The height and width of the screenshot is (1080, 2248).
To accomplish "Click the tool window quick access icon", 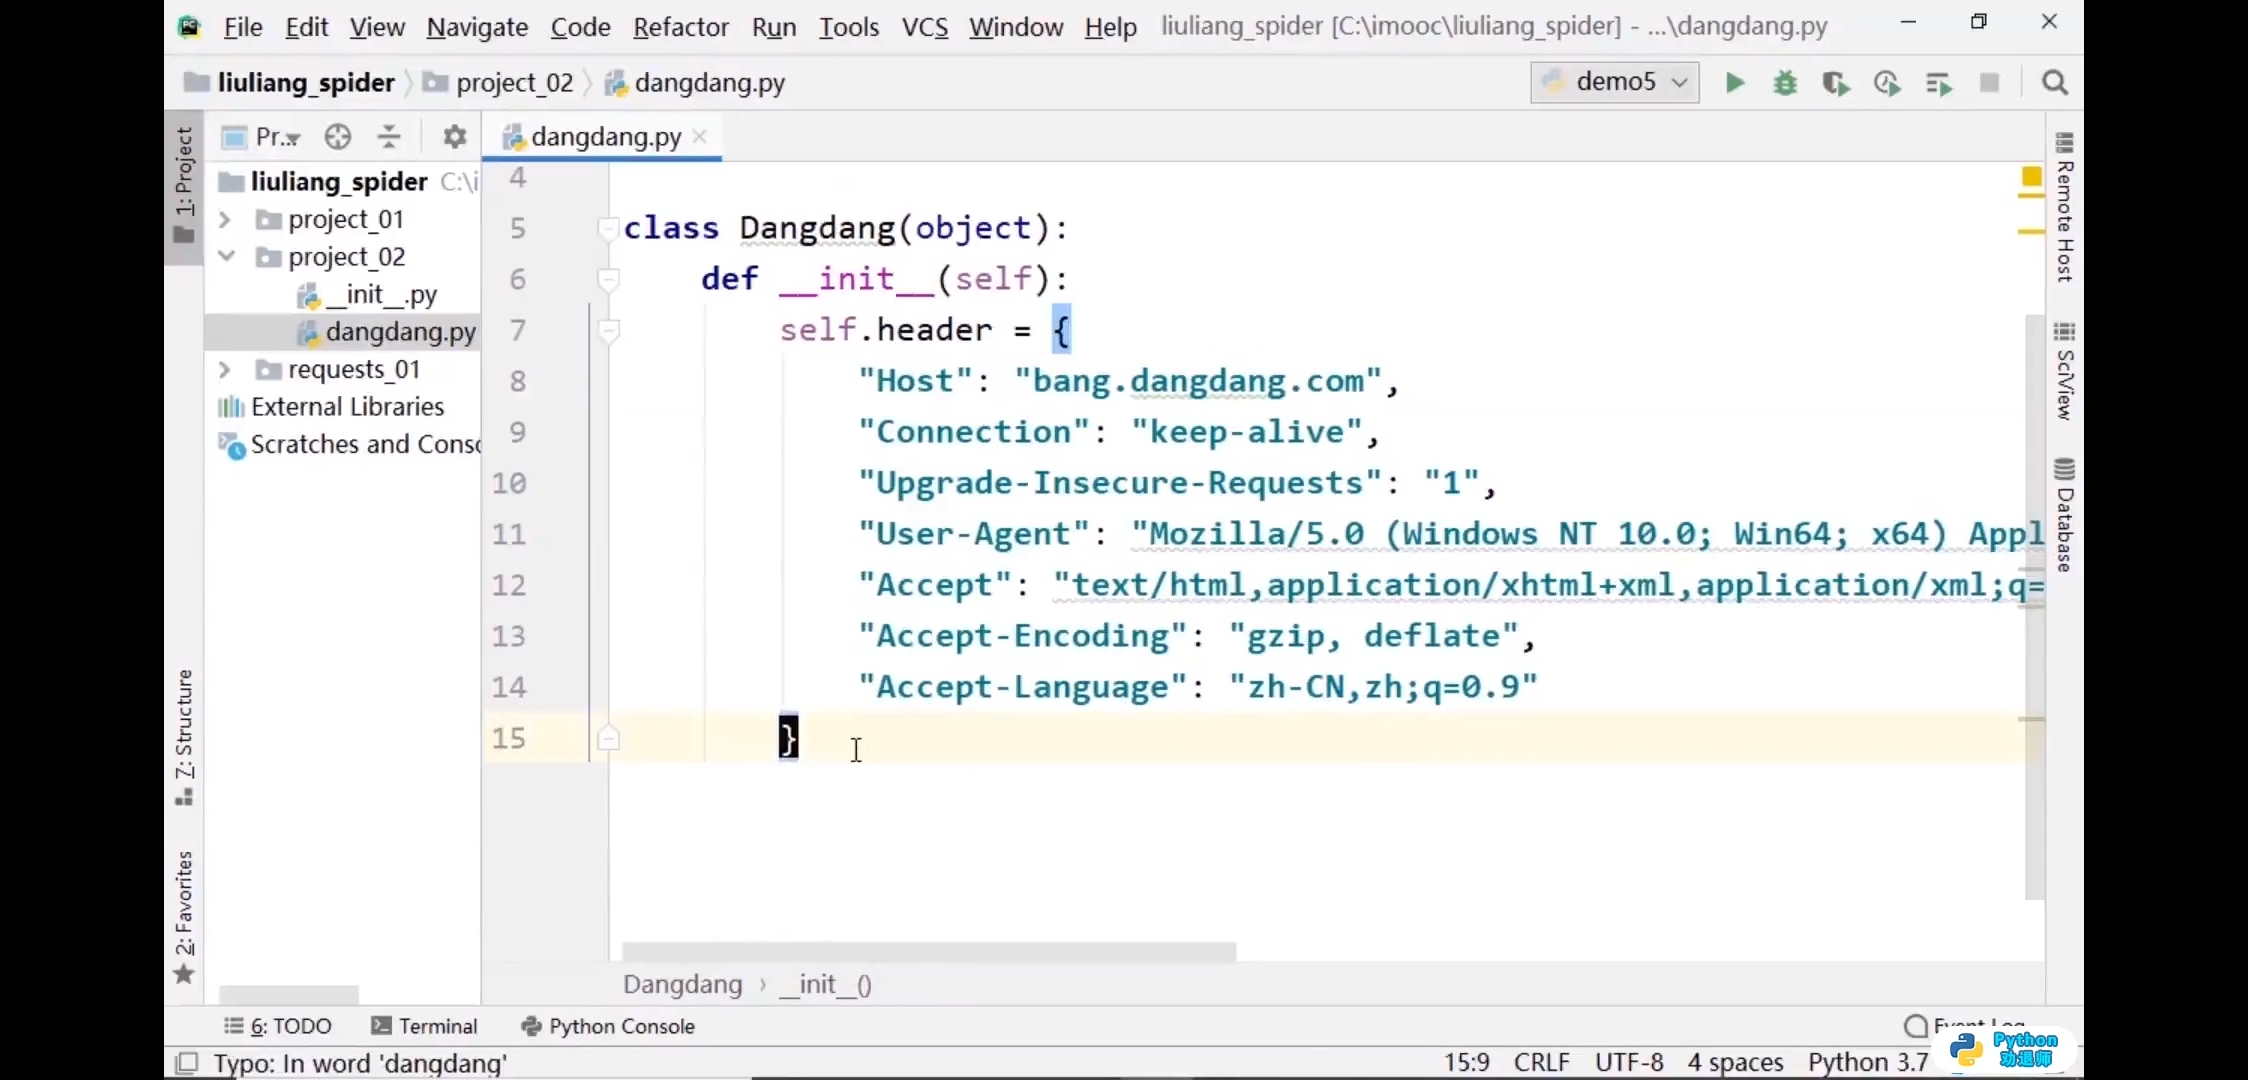I will 187,1063.
